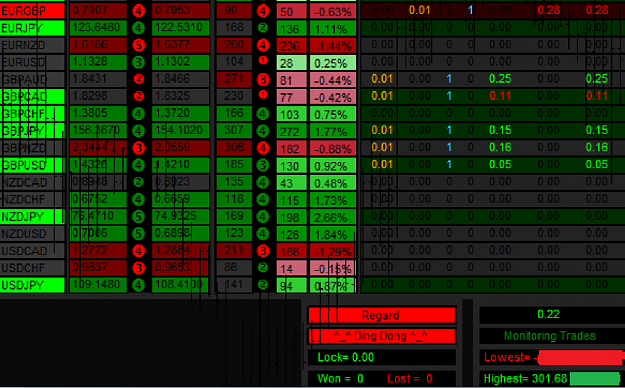Screen dimensions: 625x388
Task: Click the Highest= 301.68 label
Action: pyautogui.click(x=525, y=378)
